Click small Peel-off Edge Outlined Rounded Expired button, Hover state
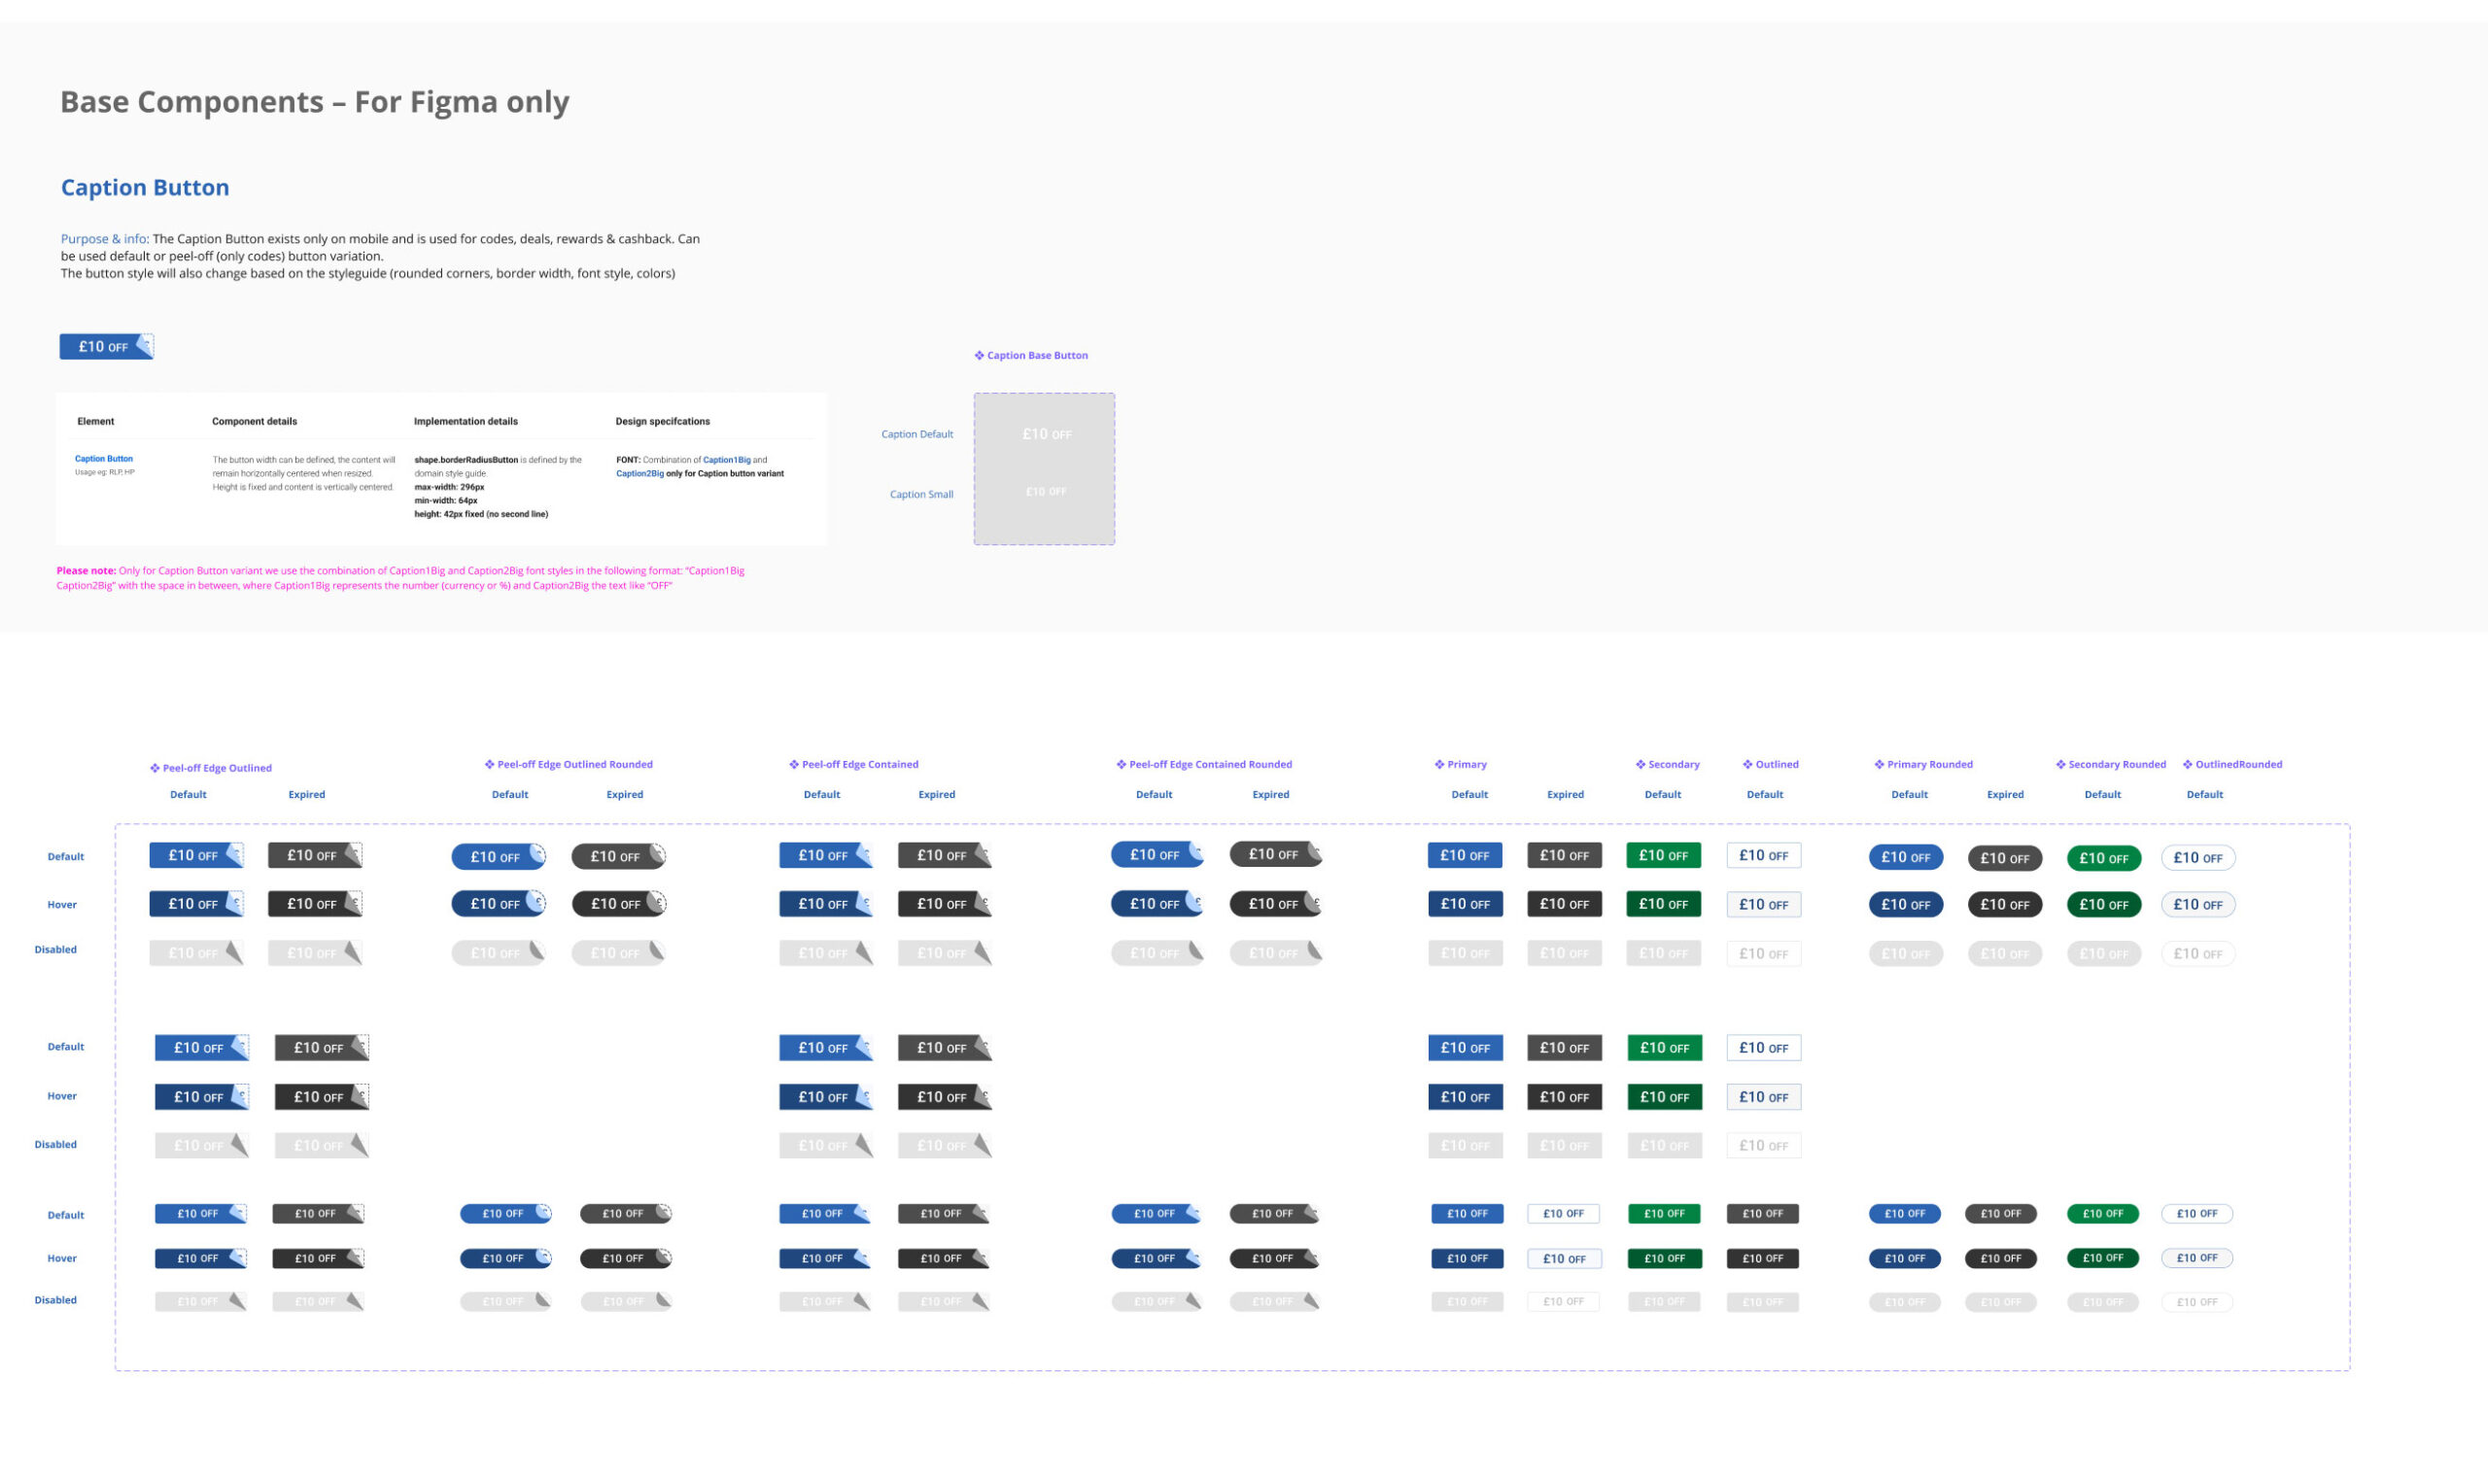 626,1257
